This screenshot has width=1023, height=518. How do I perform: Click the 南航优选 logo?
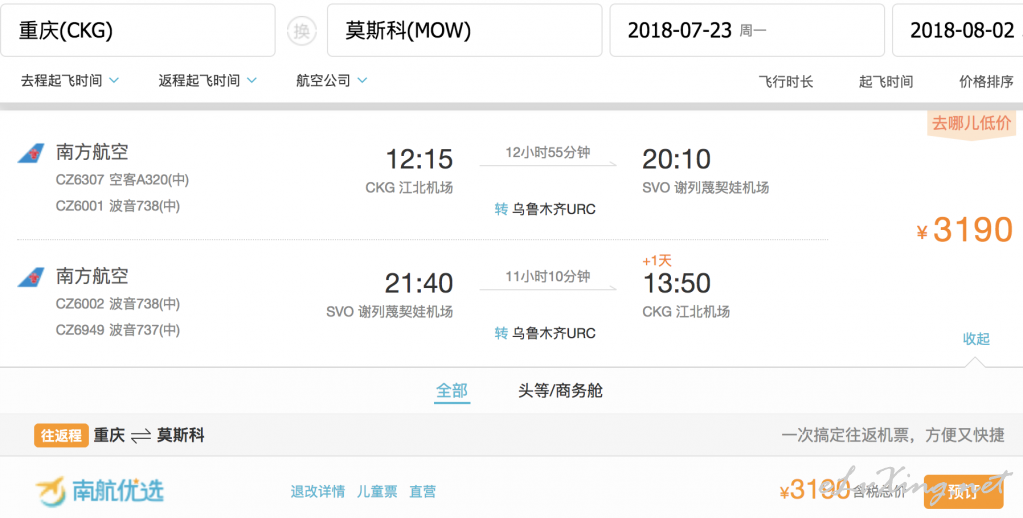tap(100, 491)
